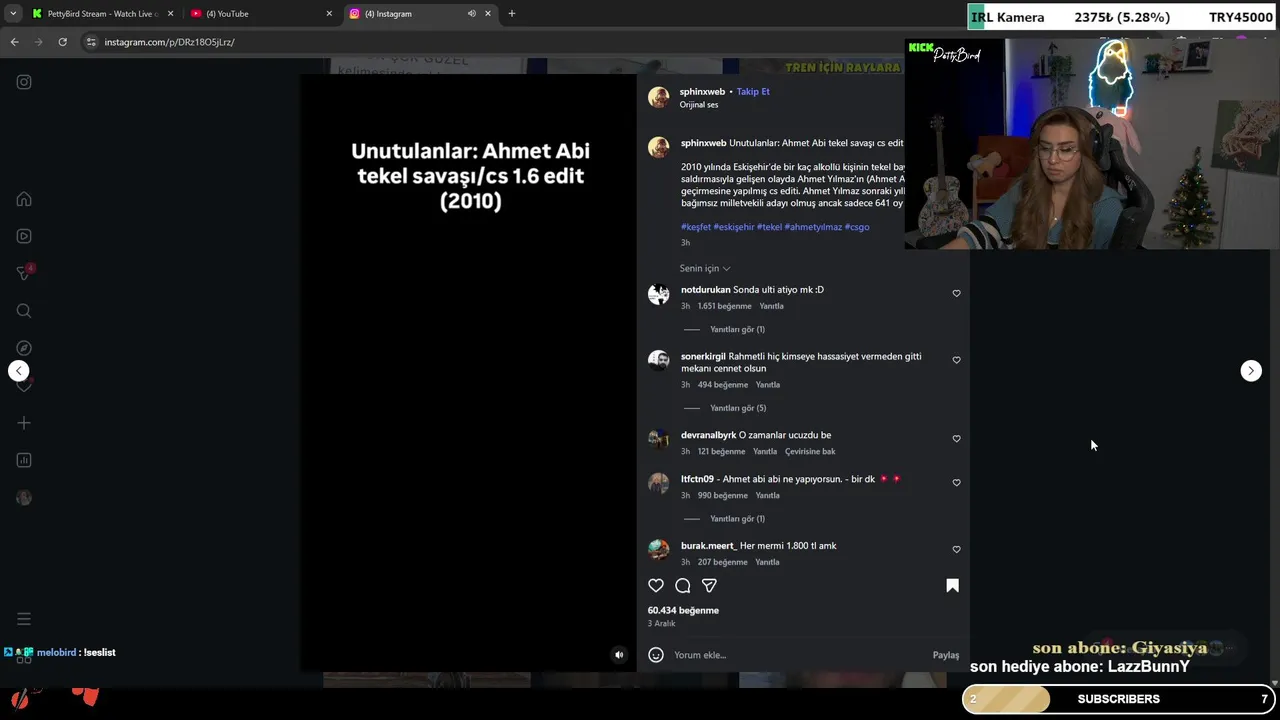Switch to YouTube tab

[x=260, y=14]
